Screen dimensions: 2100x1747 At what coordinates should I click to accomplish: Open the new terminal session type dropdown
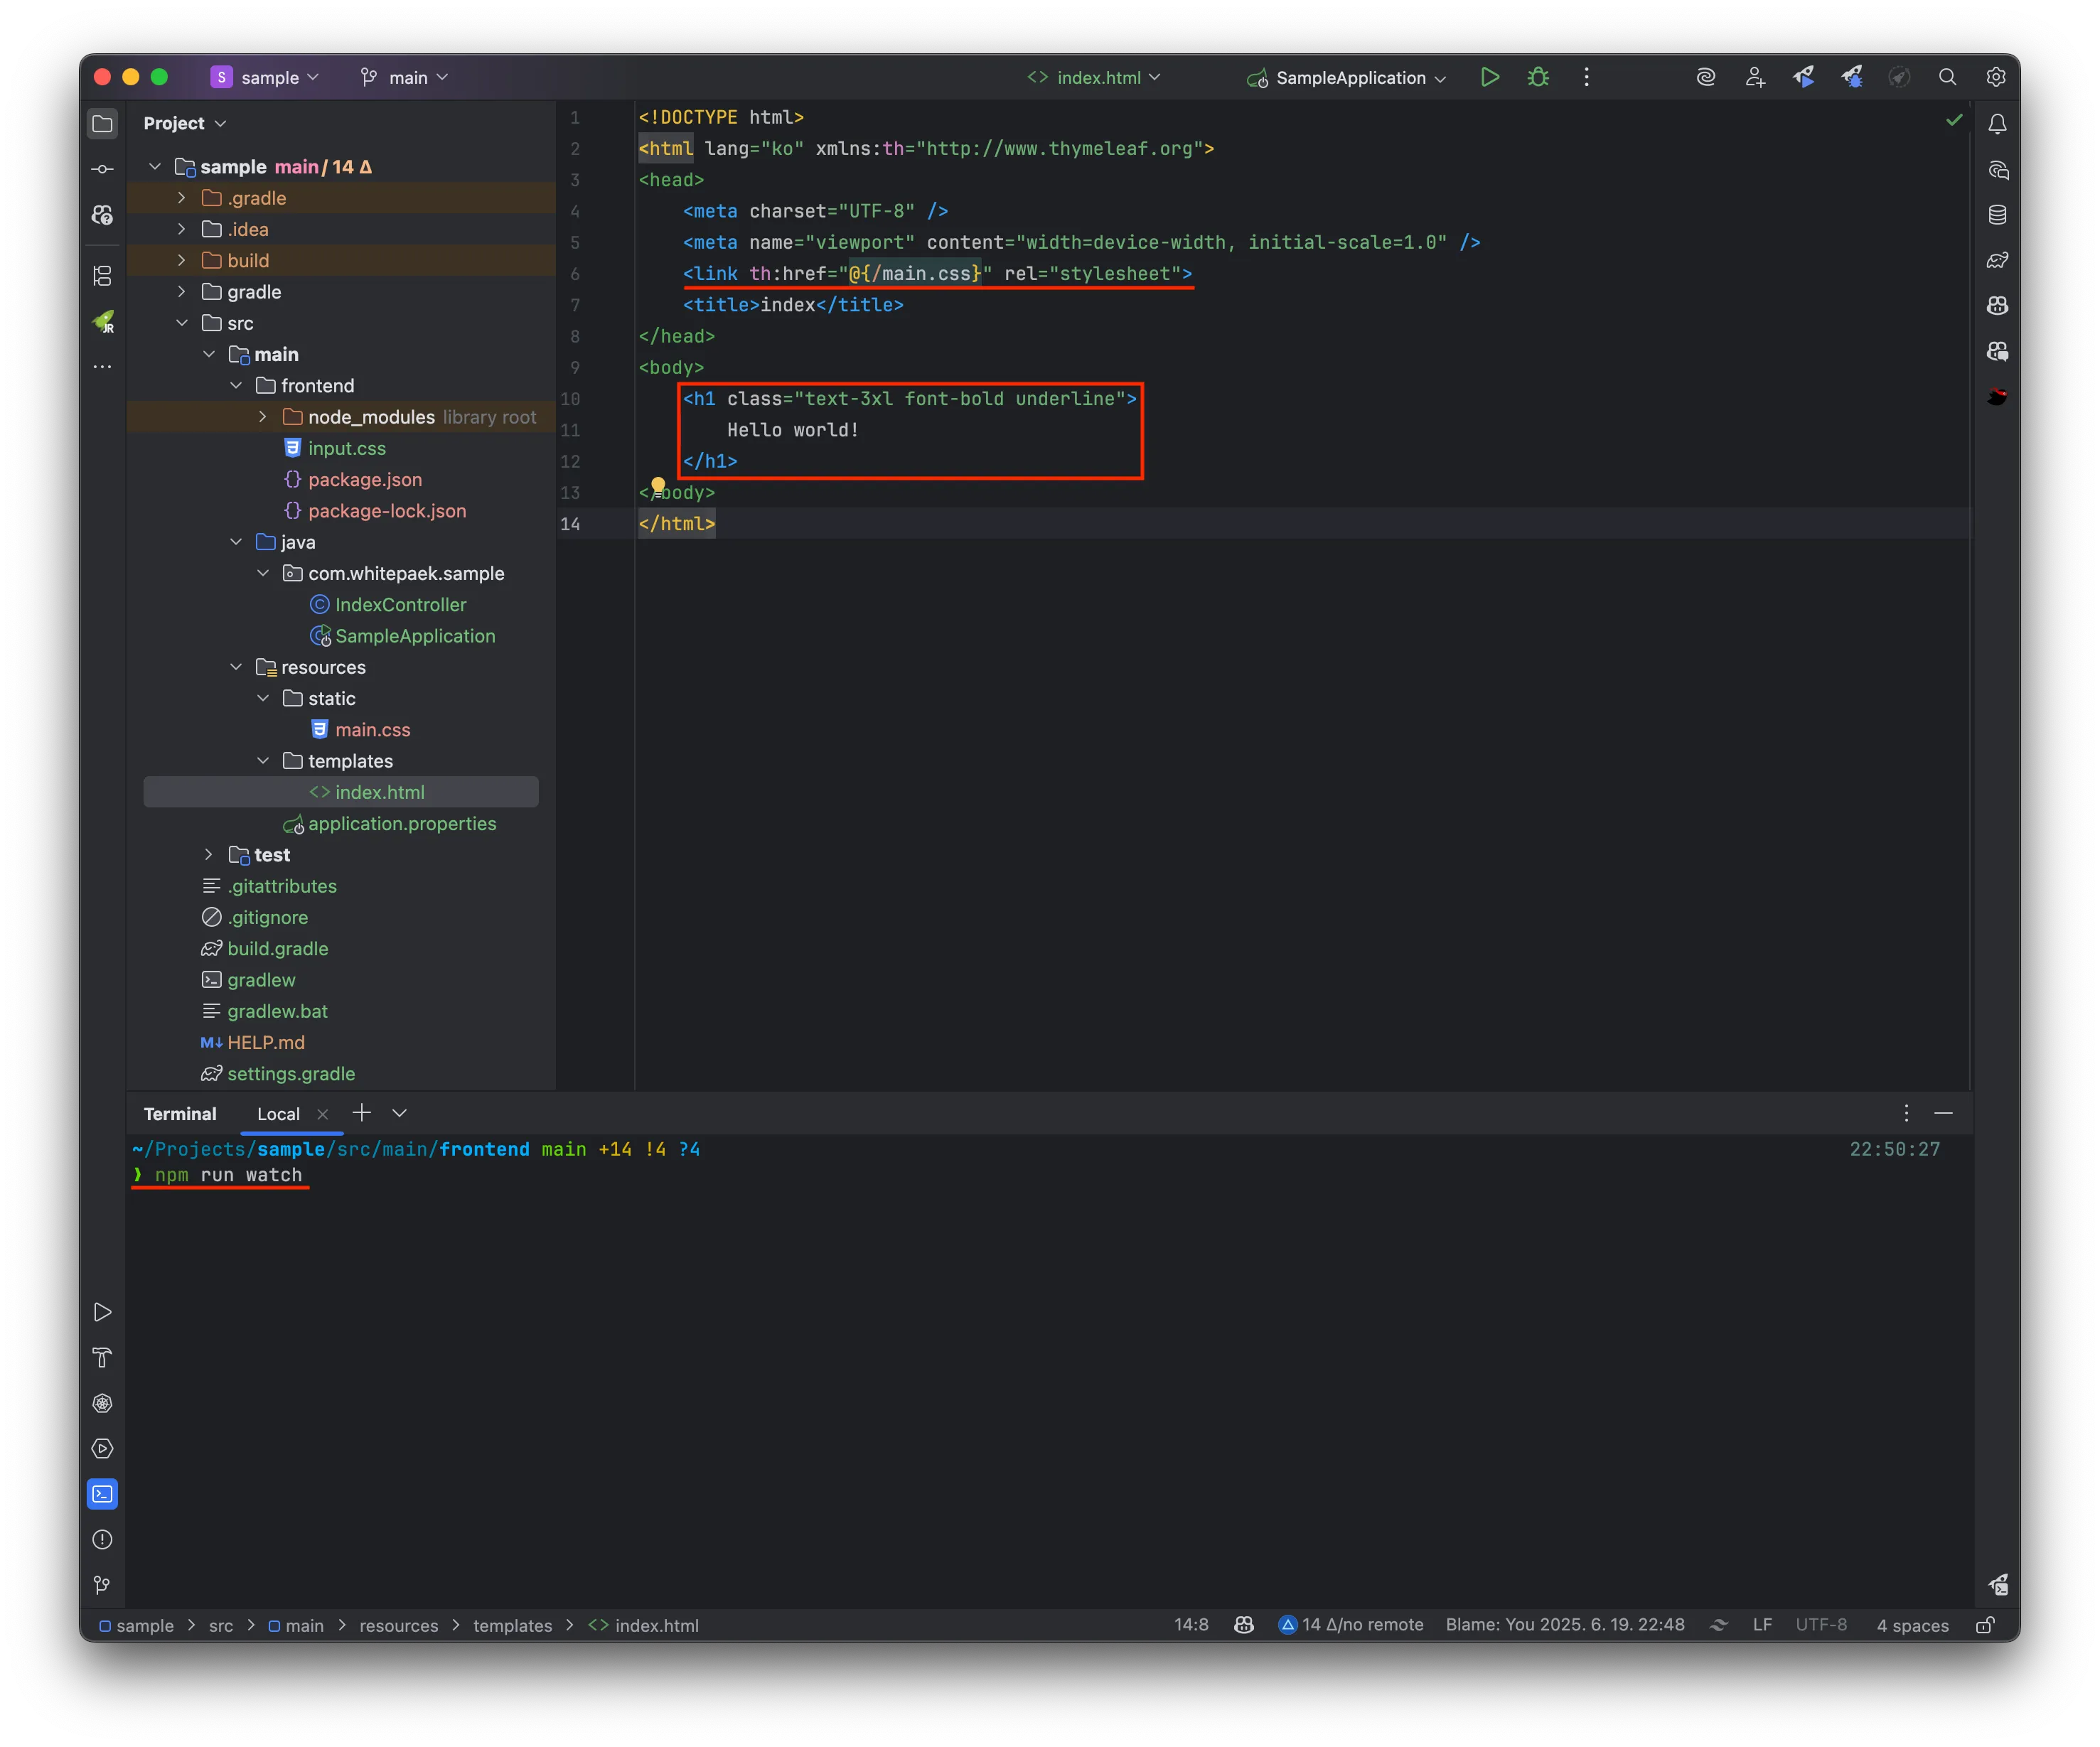[x=399, y=1113]
